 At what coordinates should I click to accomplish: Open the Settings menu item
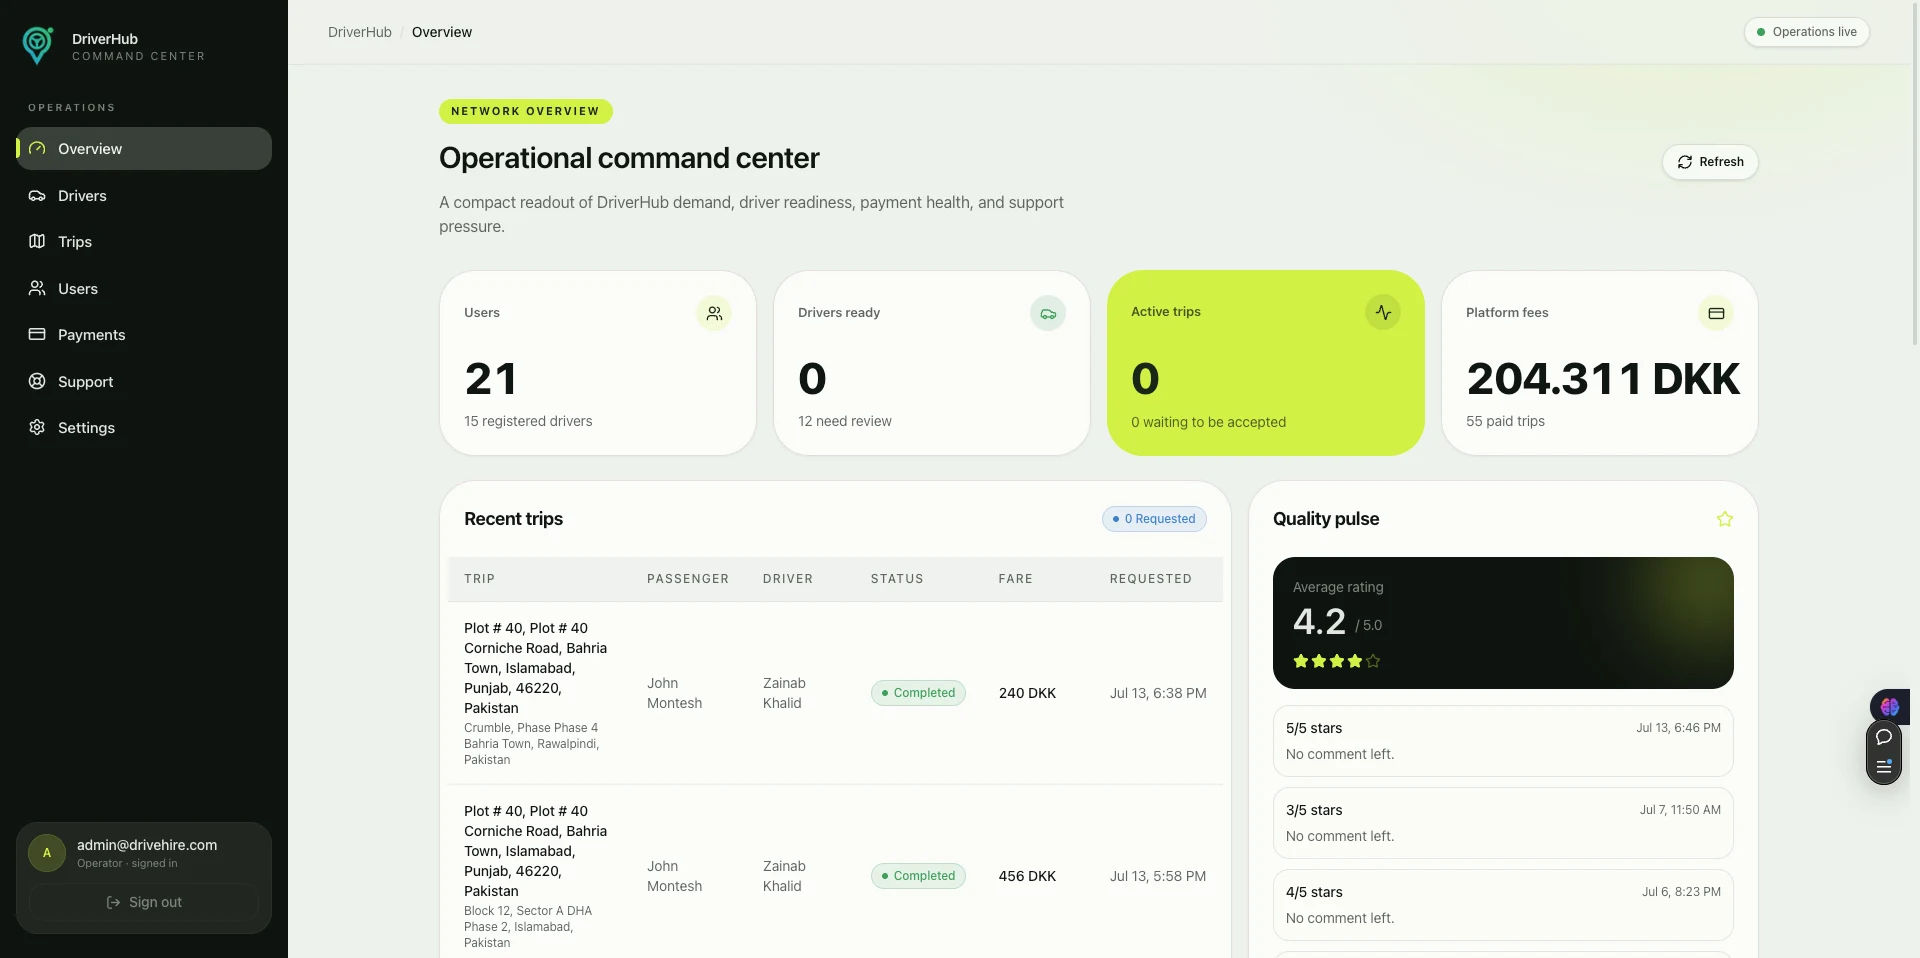point(144,427)
